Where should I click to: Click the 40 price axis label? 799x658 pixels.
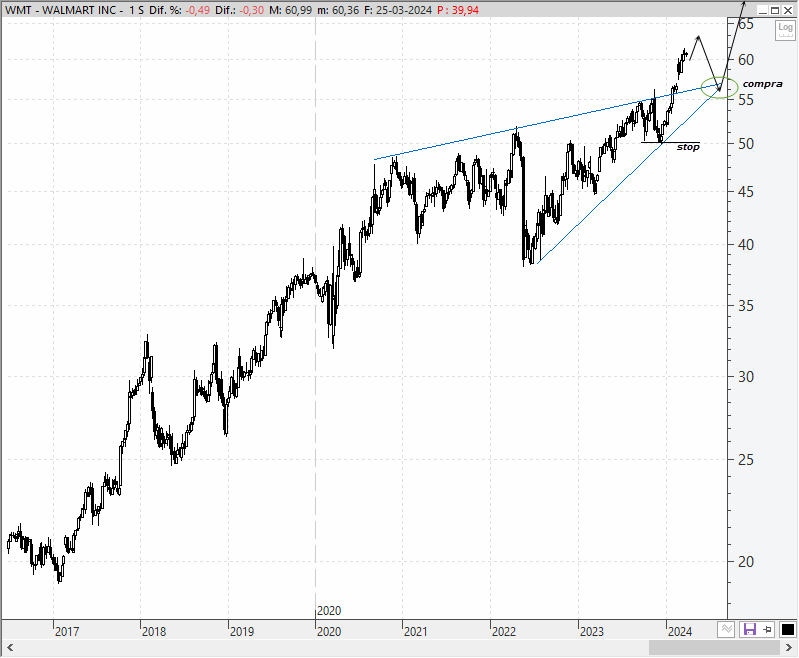(x=746, y=245)
